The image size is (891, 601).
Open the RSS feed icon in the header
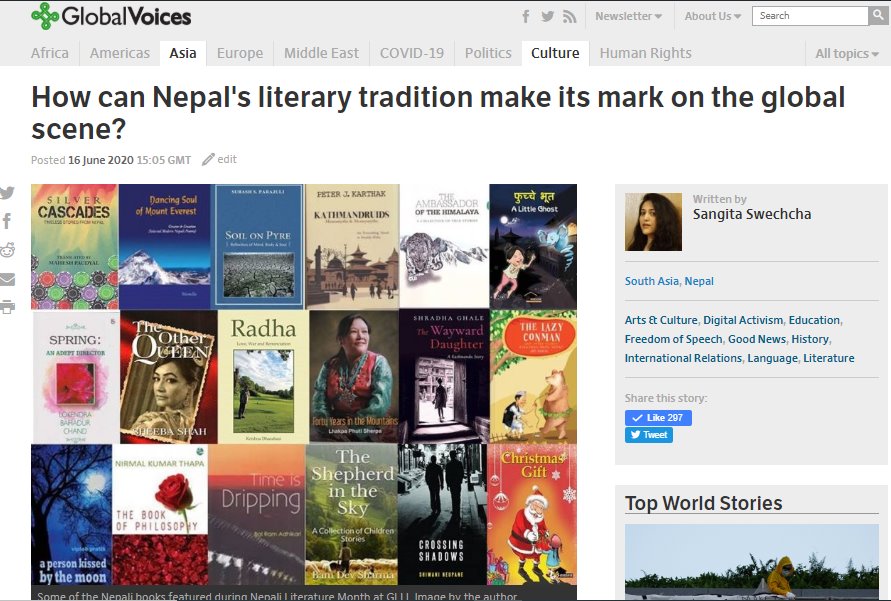[x=569, y=16]
